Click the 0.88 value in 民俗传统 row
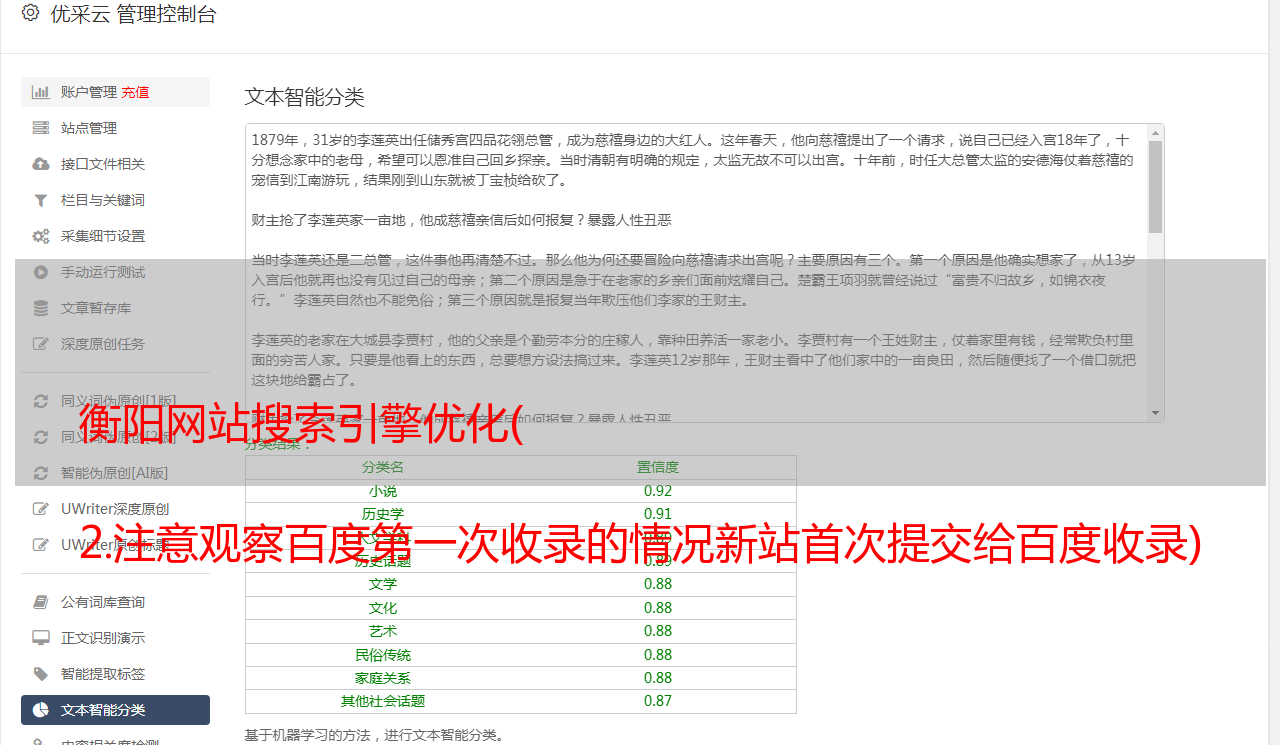The height and width of the screenshot is (745, 1280). click(x=658, y=655)
